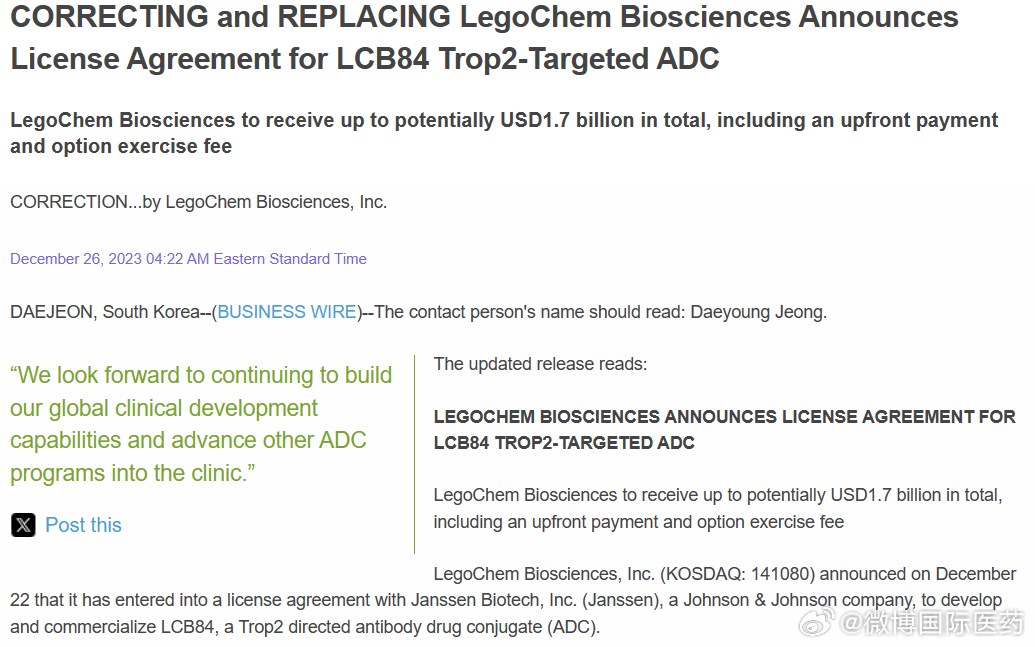Click the Weibo watermark Chinese text
The height and width of the screenshot is (647, 1035).
(932, 623)
